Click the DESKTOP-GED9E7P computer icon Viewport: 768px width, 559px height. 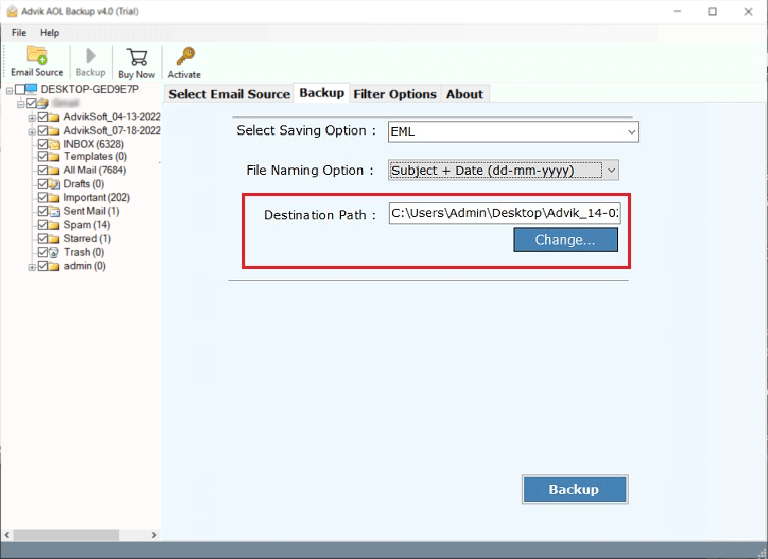point(31,89)
